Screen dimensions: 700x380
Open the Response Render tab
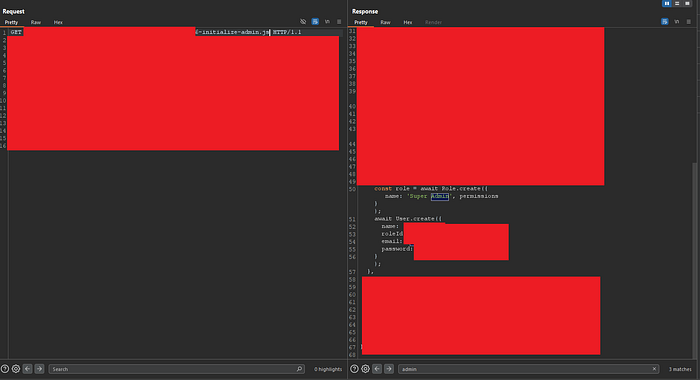click(x=433, y=22)
